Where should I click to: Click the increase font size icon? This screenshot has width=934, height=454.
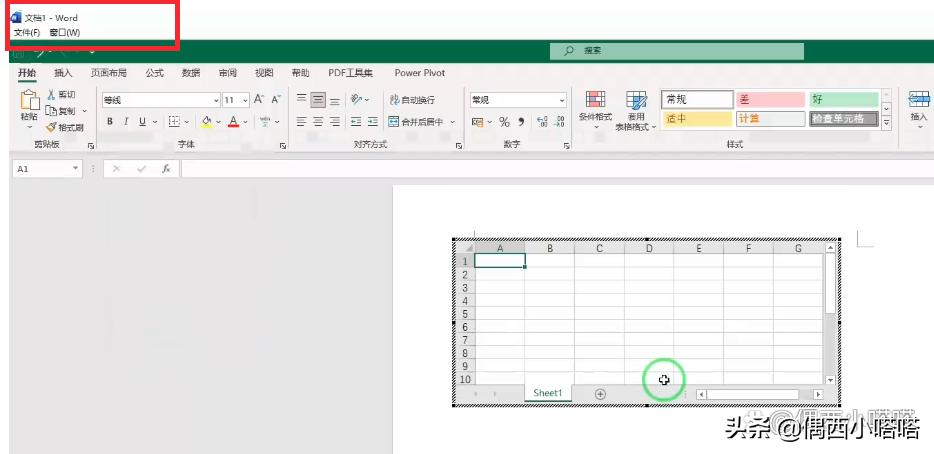259,100
